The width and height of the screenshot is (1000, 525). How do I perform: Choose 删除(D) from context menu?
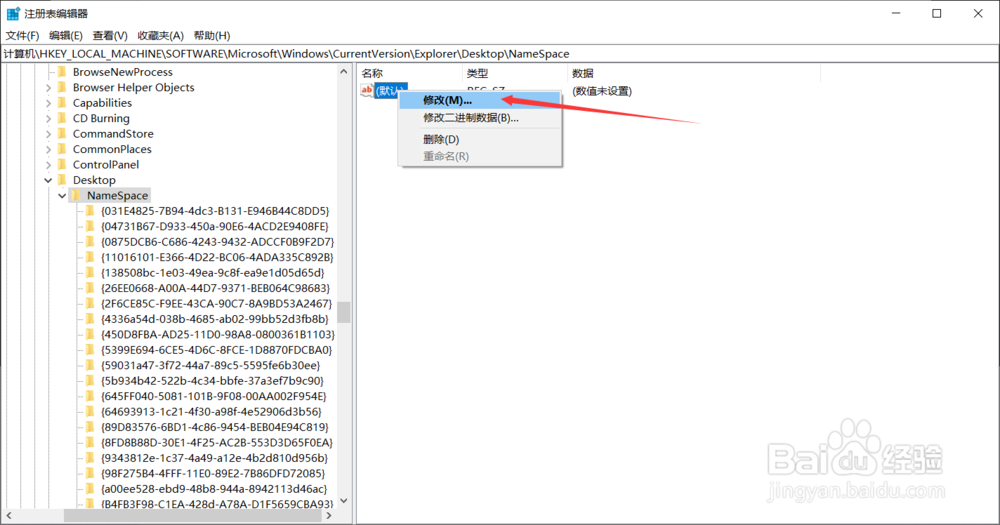(480, 139)
